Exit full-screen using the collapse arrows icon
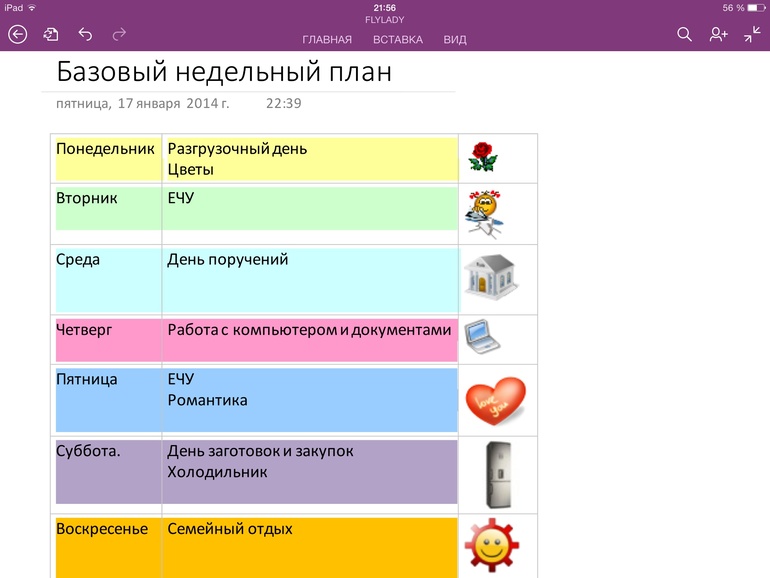This screenshot has height=578, width=770. 751,35
